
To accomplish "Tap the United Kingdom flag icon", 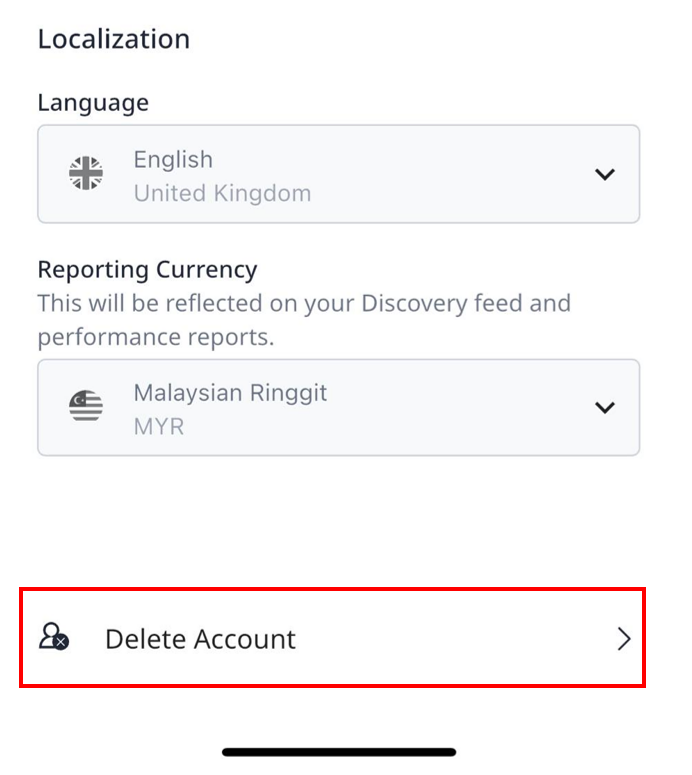I will click(x=86, y=173).
